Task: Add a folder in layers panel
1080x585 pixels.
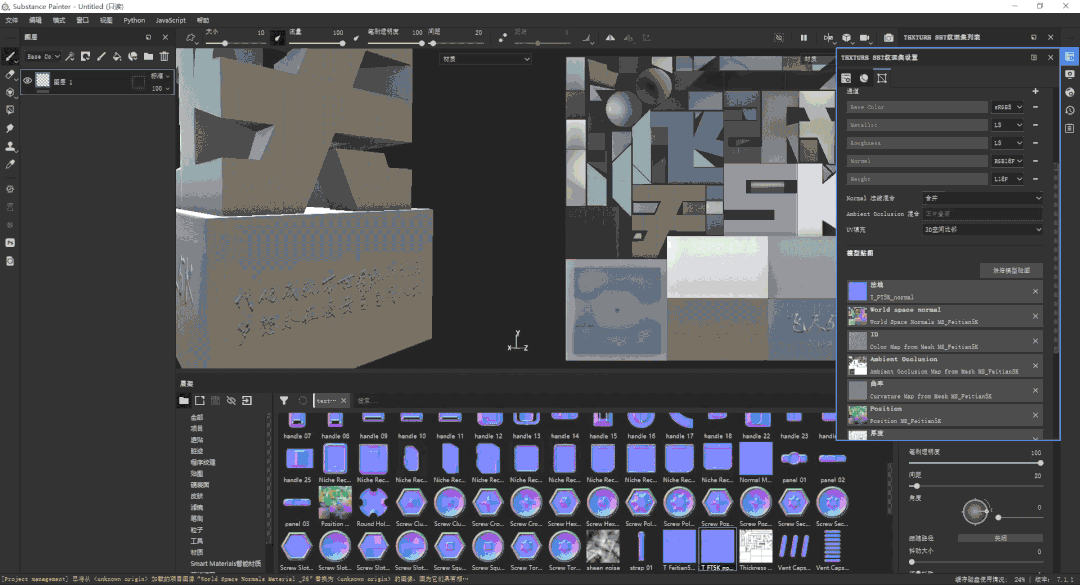Action: coord(148,57)
